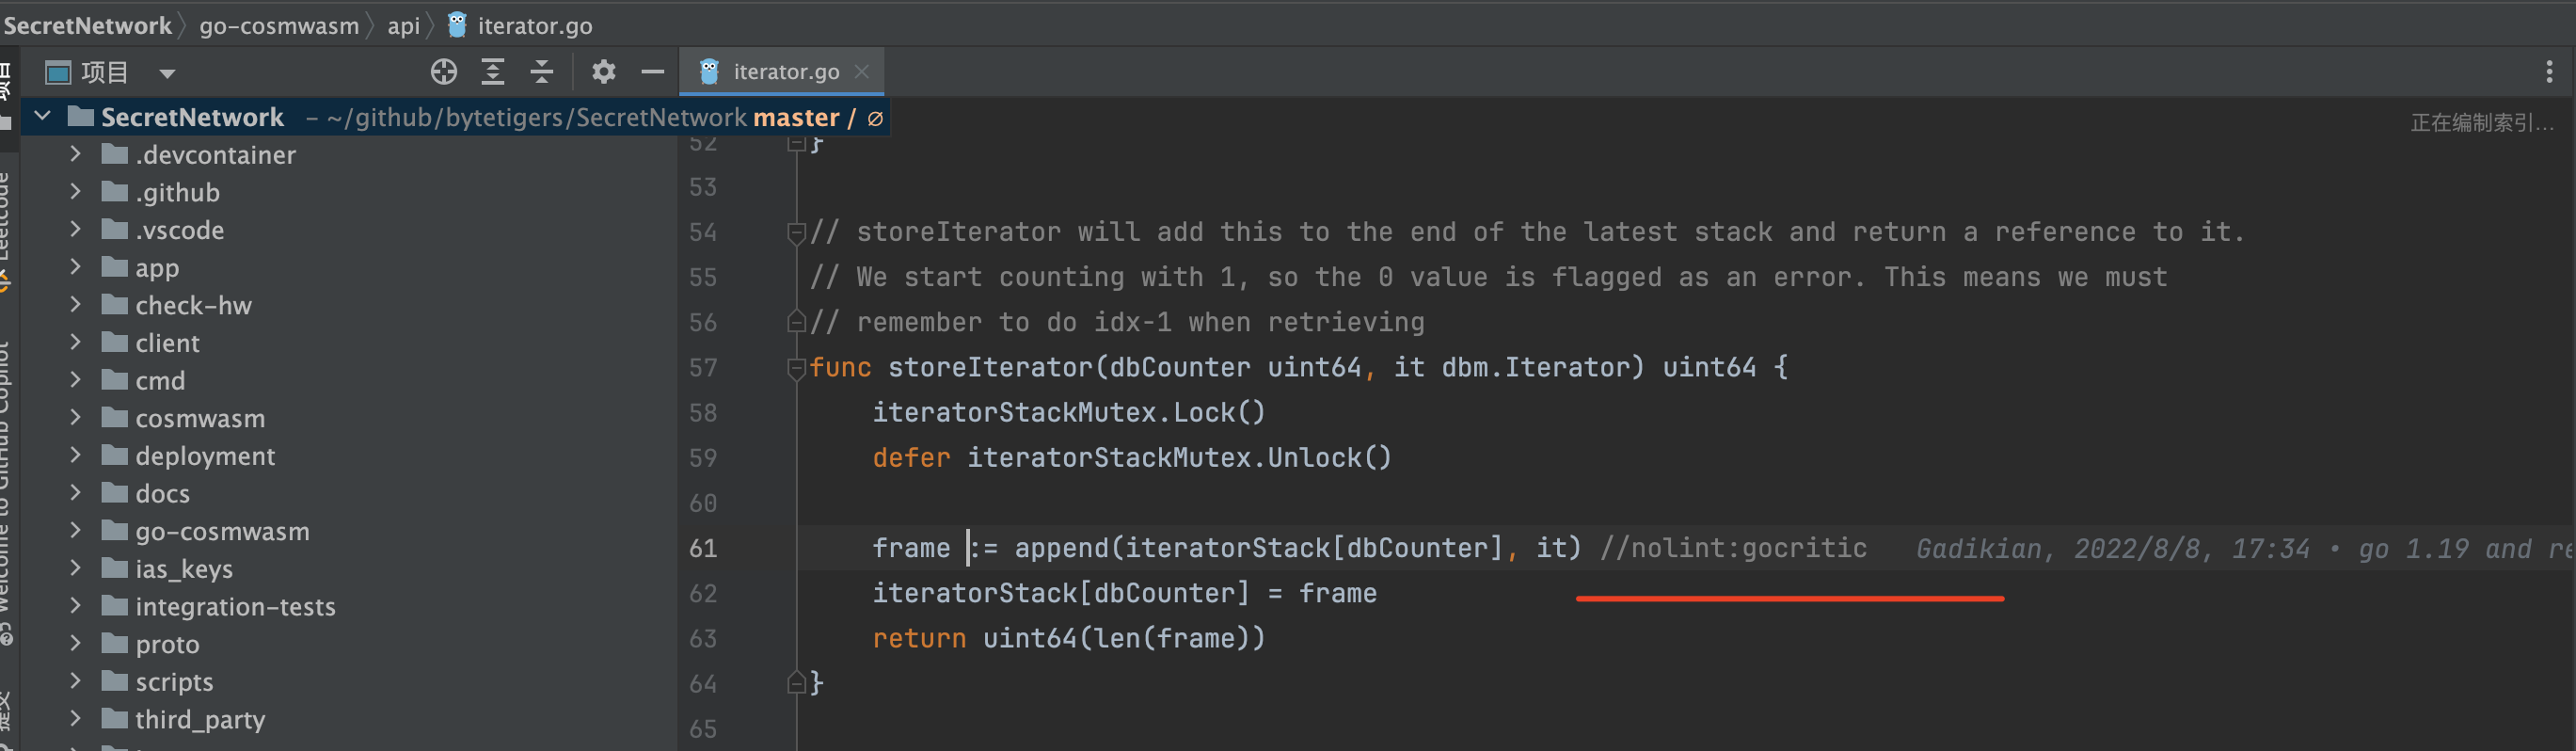
Task: Click the go-cosmwasm breadcrumb item
Action: click(x=278, y=26)
